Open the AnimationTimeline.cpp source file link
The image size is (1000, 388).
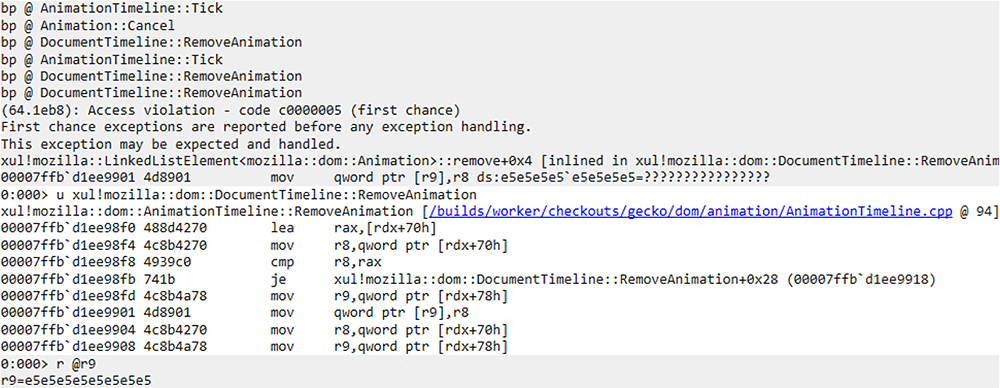click(x=686, y=211)
